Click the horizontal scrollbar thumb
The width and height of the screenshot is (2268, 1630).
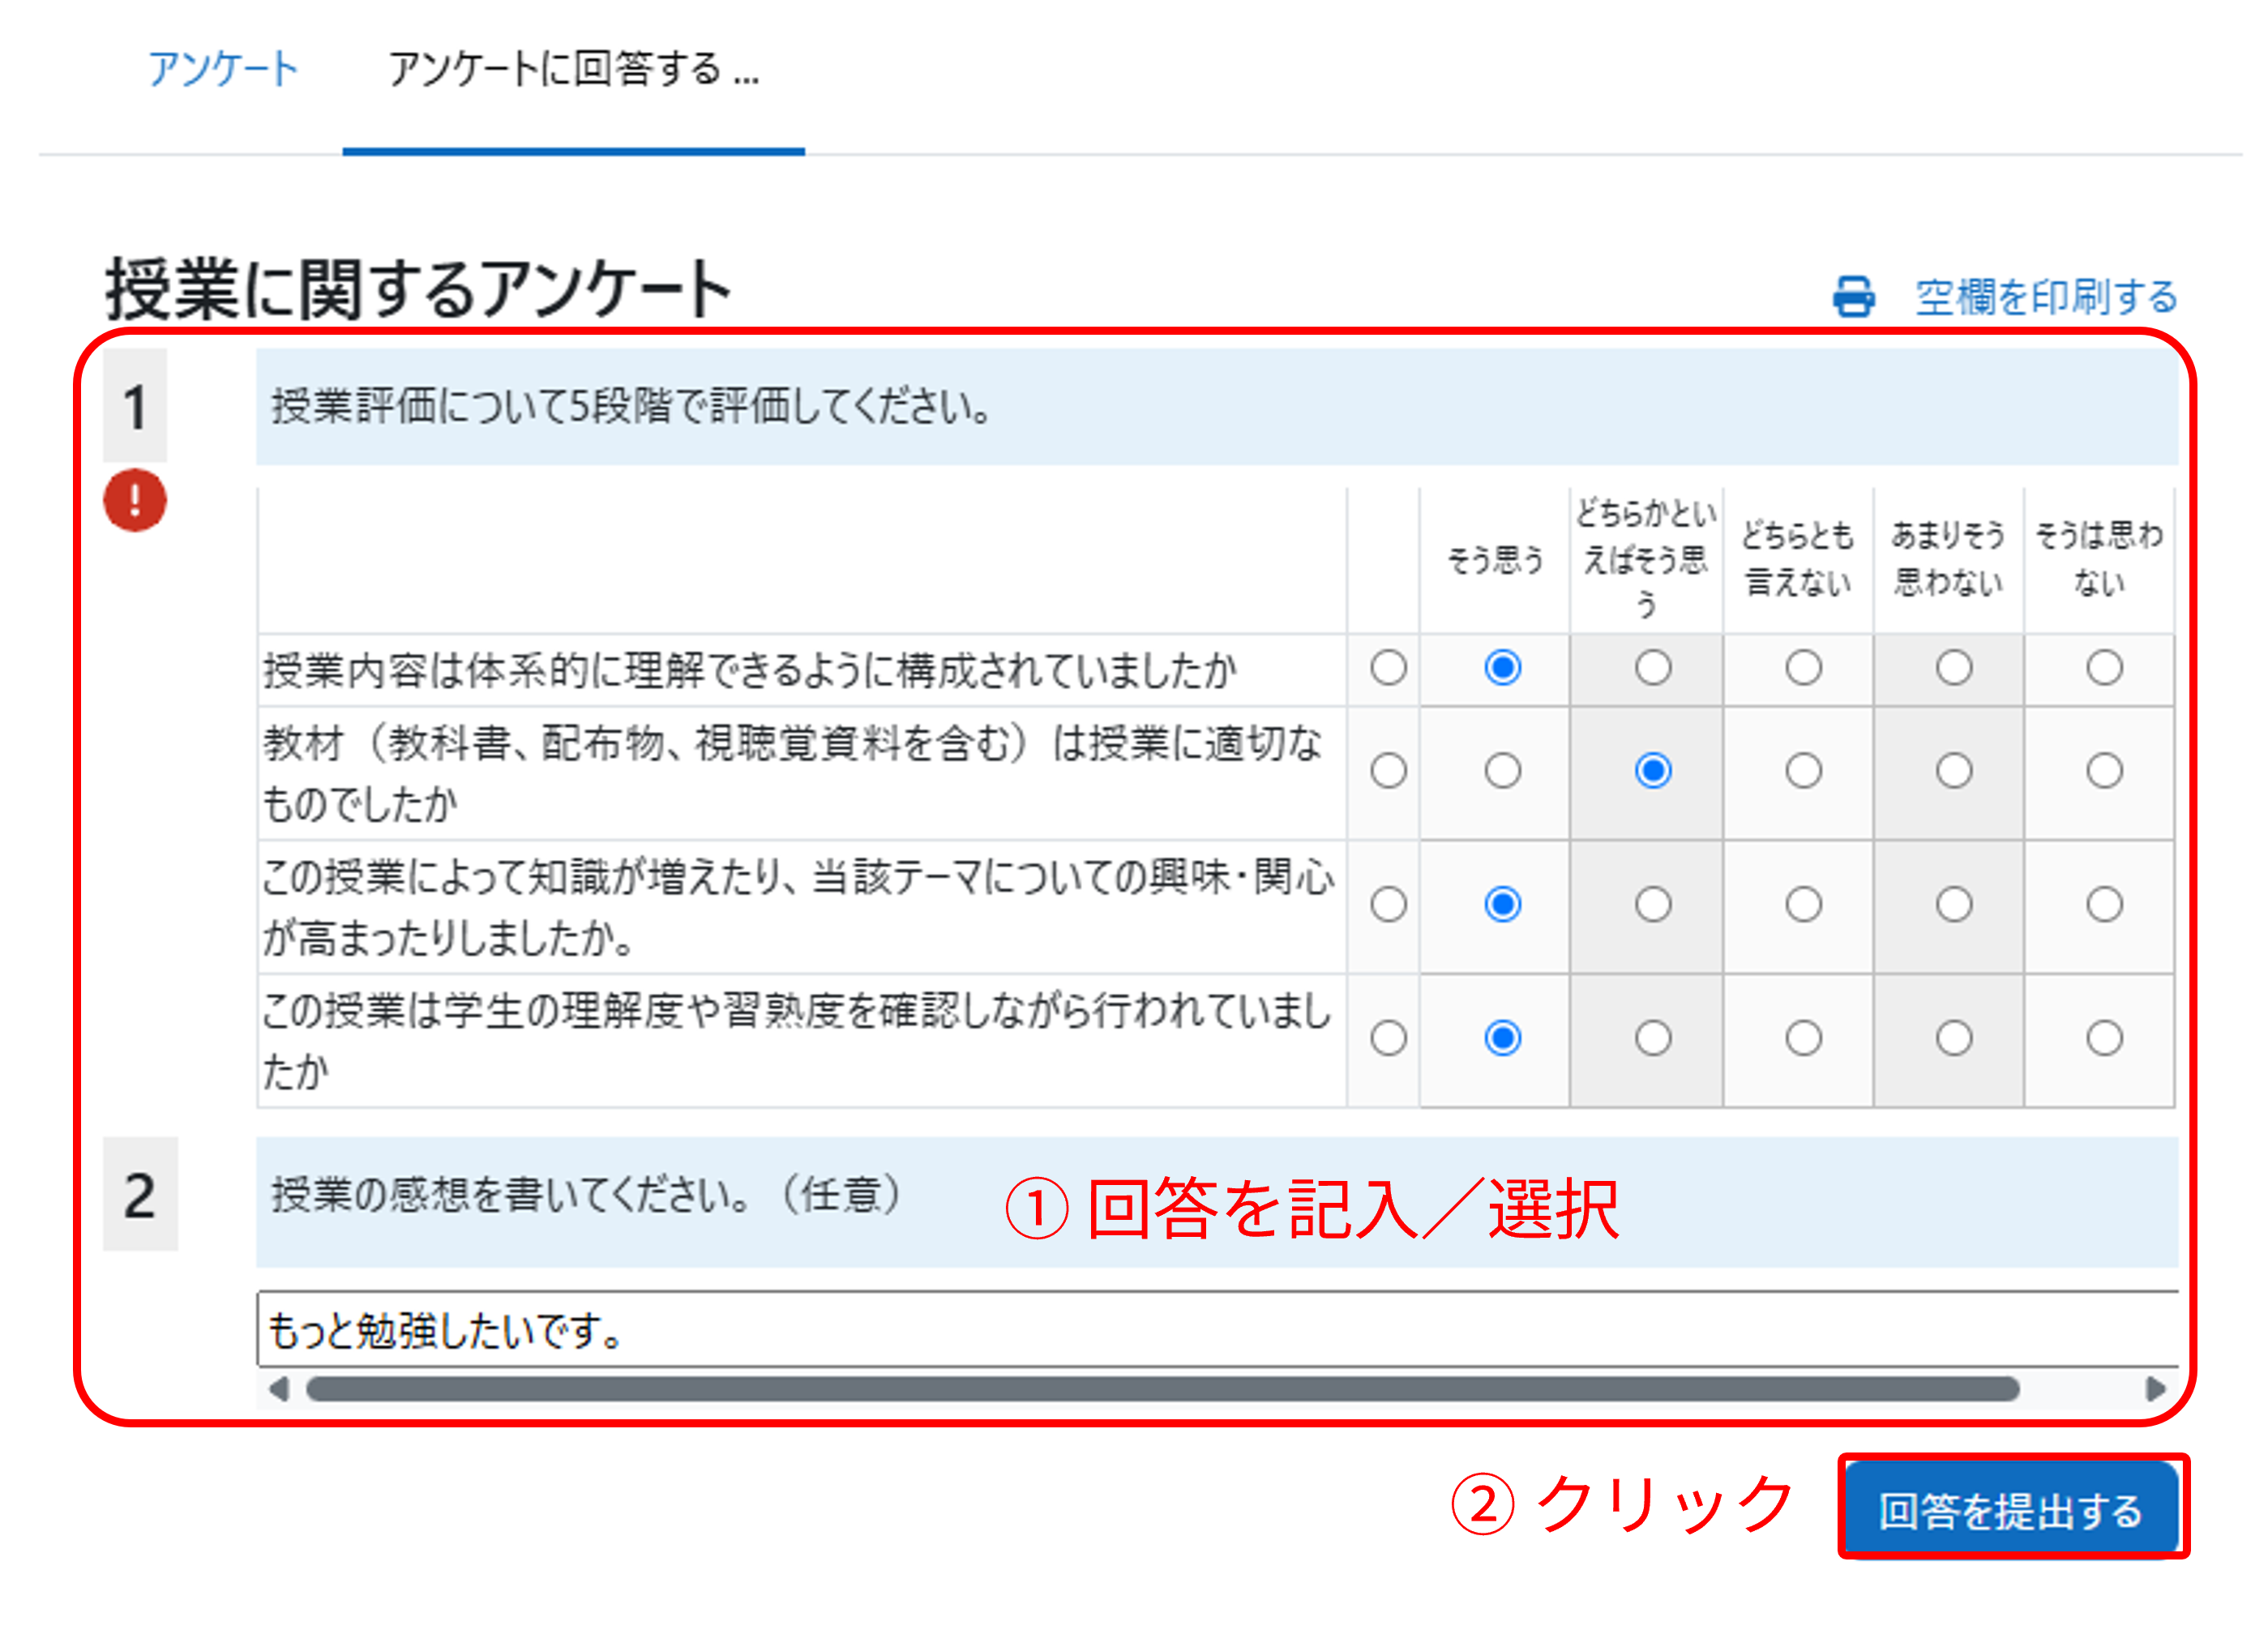pyautogui.click(x=1162, y=1389)
